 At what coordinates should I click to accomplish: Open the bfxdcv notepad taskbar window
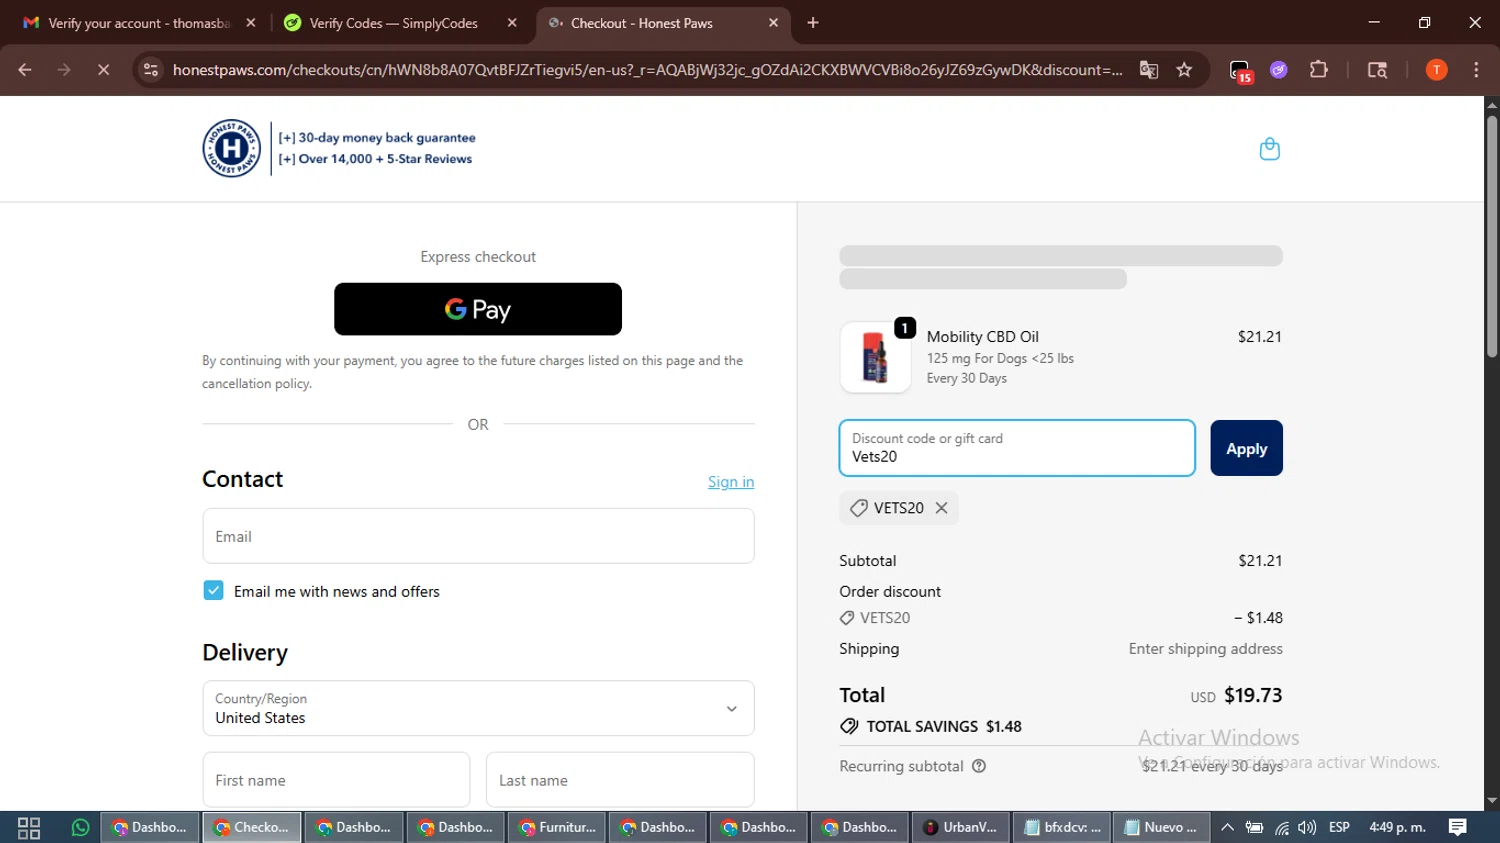coord(1062,827)
